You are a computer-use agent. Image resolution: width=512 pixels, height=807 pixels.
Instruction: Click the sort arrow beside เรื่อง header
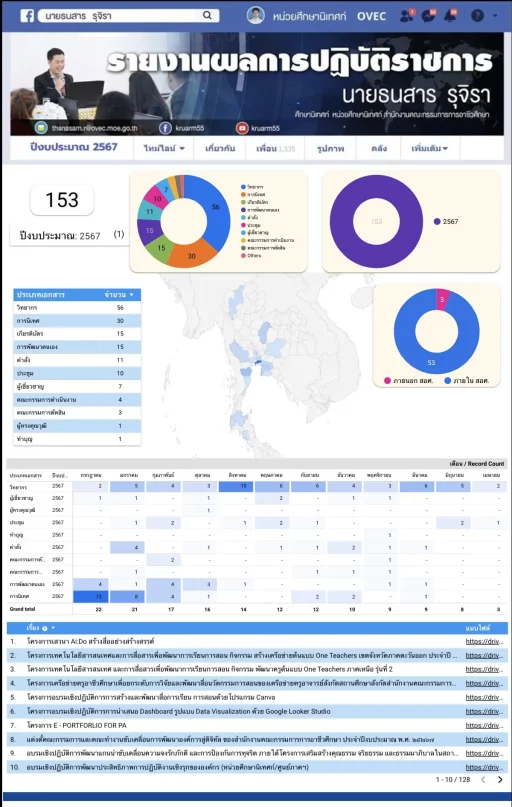53,628
